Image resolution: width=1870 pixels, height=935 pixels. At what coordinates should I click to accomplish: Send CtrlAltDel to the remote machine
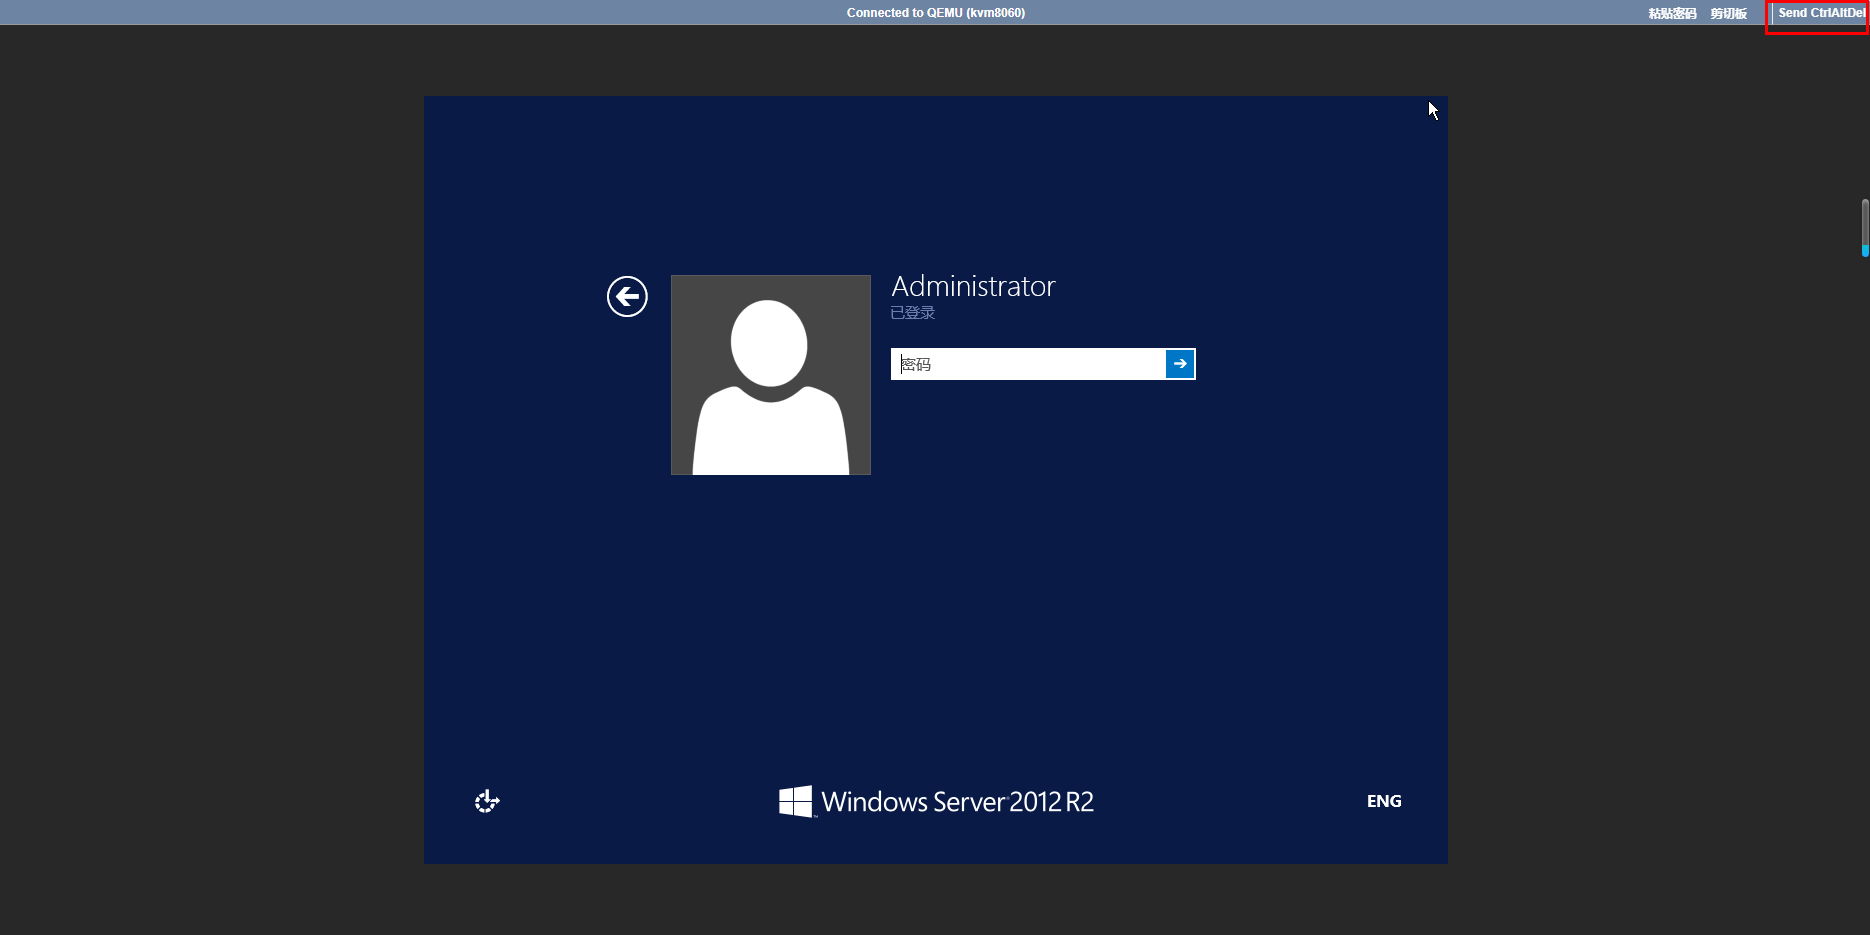[1820, 13]
